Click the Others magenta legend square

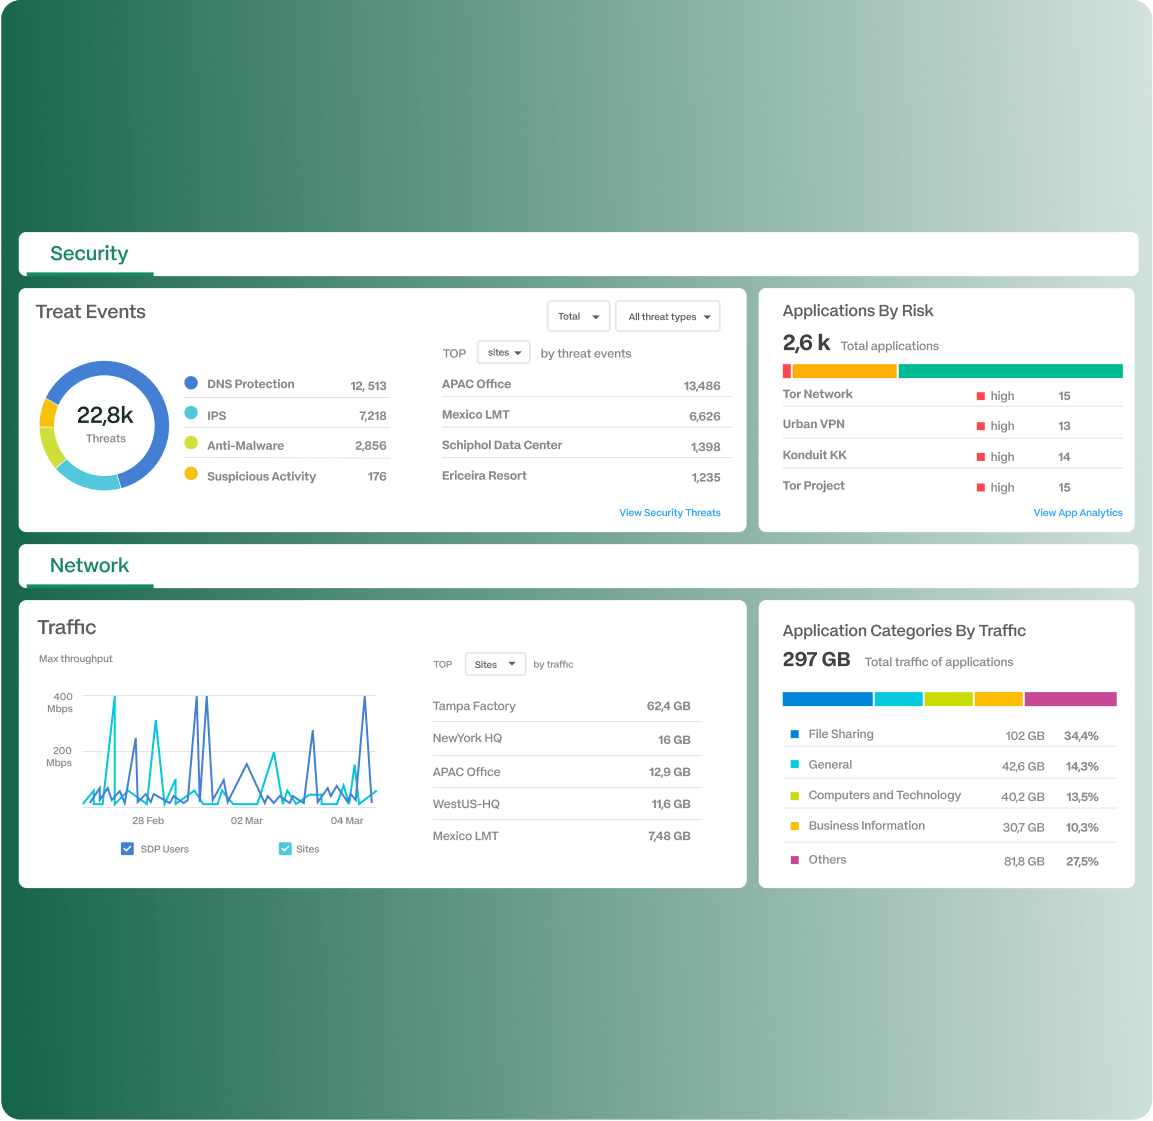coord(795,860)
